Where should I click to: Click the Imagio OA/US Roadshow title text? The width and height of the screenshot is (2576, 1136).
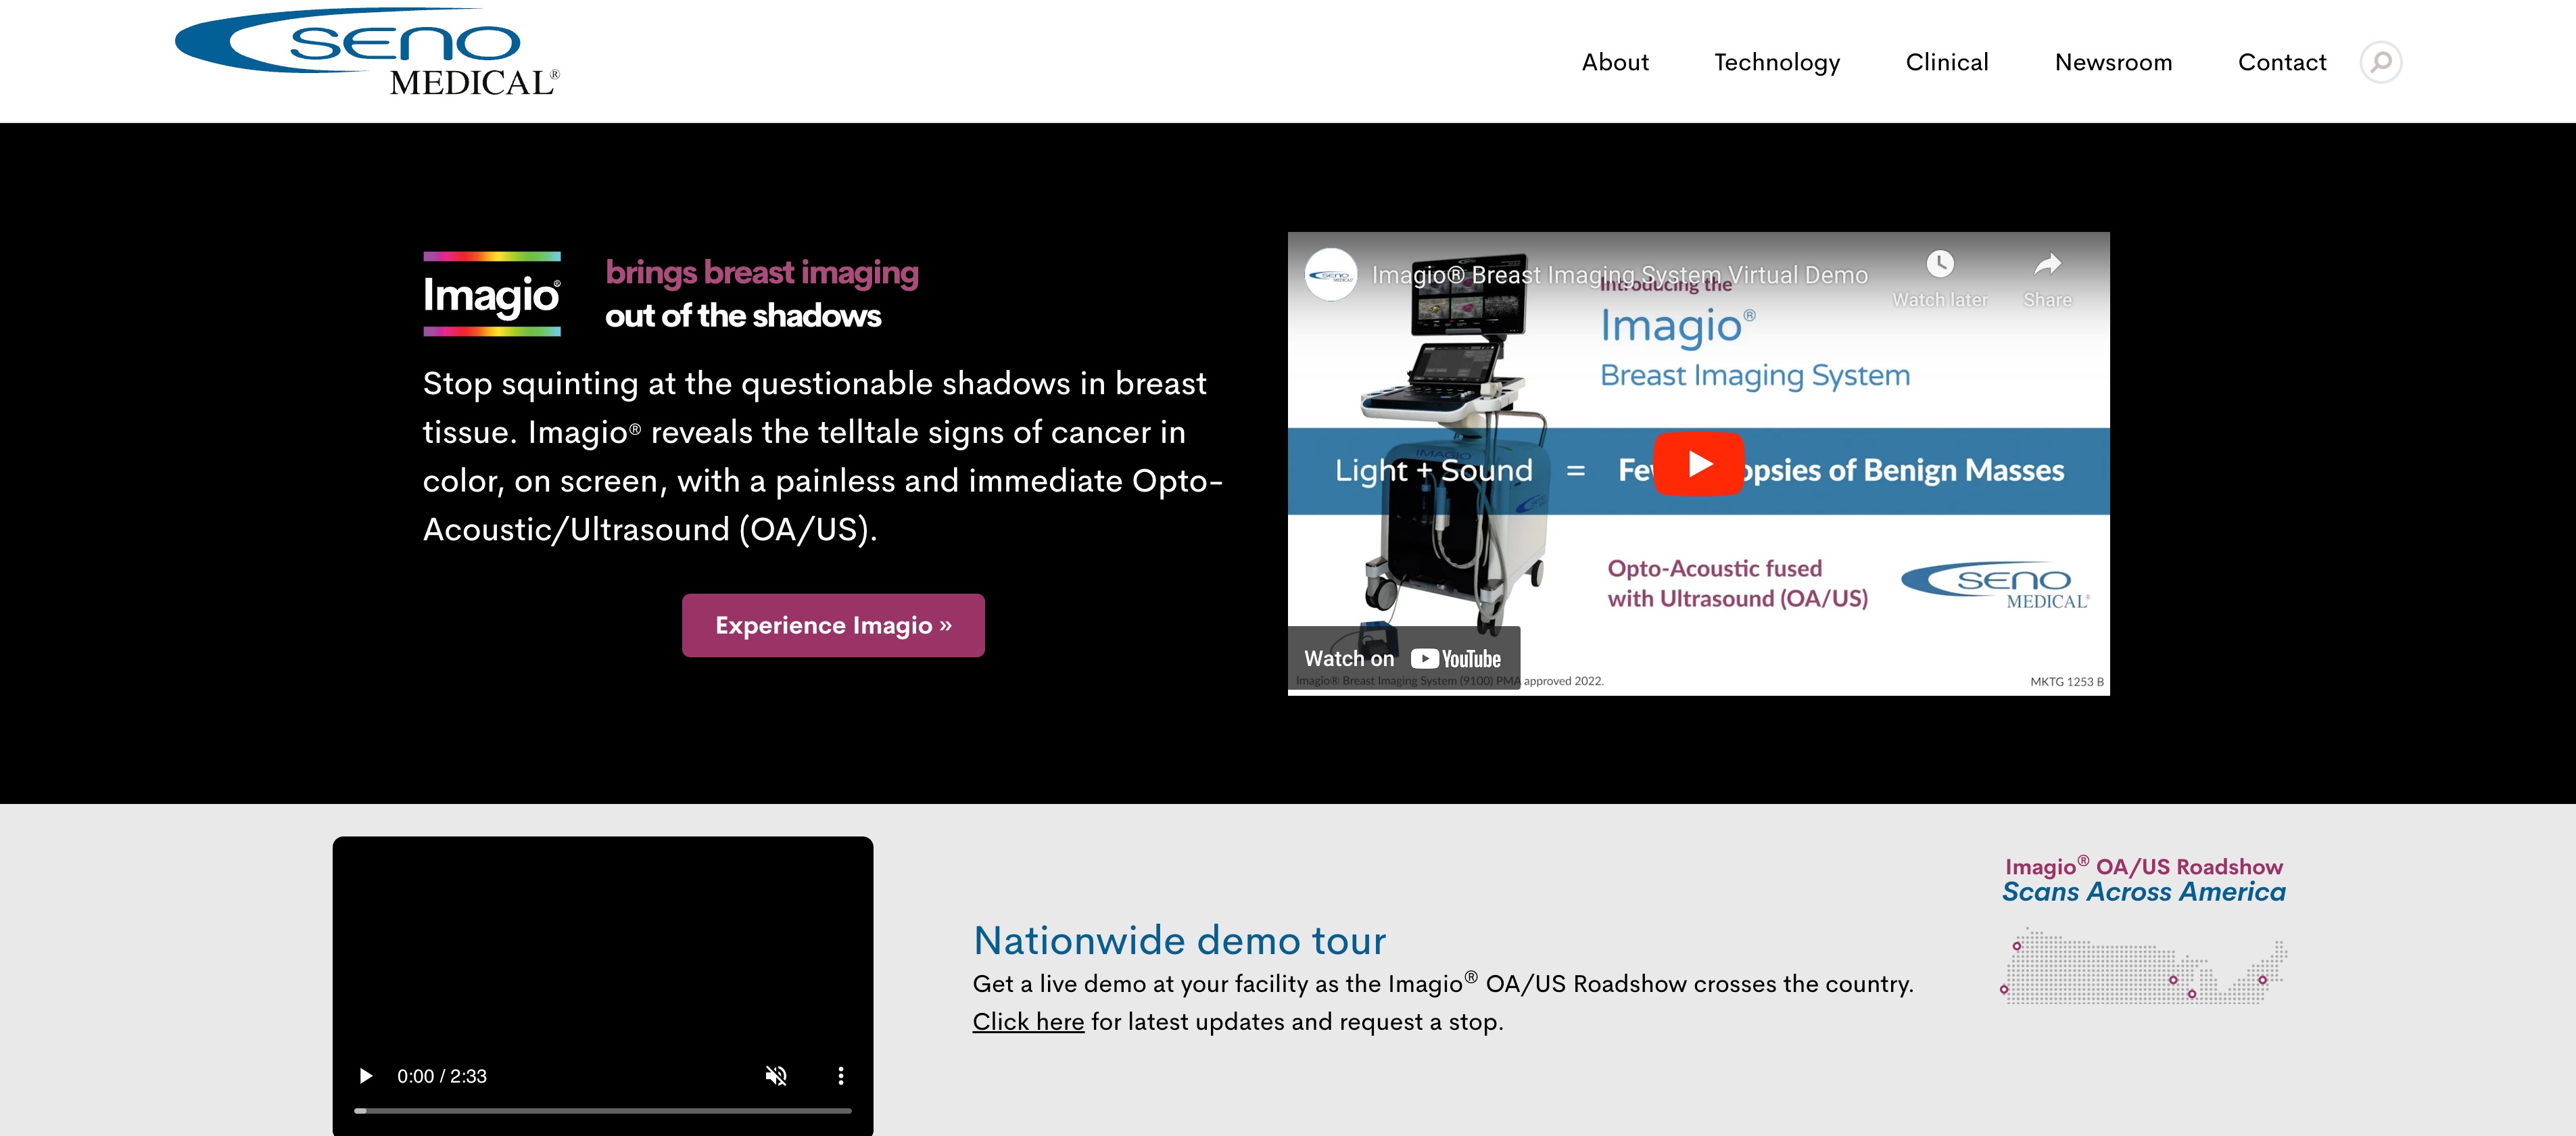[2143, 866]
